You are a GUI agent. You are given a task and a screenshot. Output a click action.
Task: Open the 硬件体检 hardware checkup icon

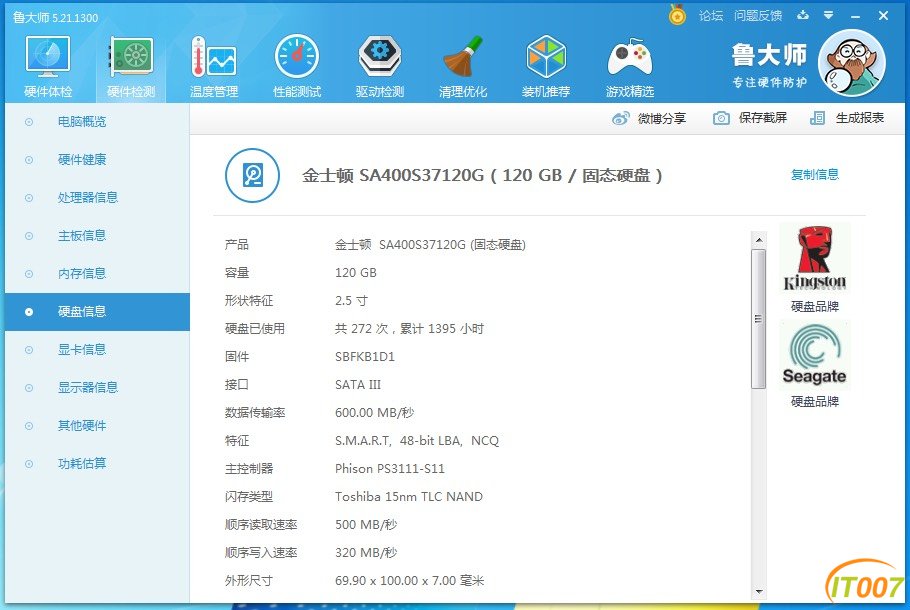[48, 57]
